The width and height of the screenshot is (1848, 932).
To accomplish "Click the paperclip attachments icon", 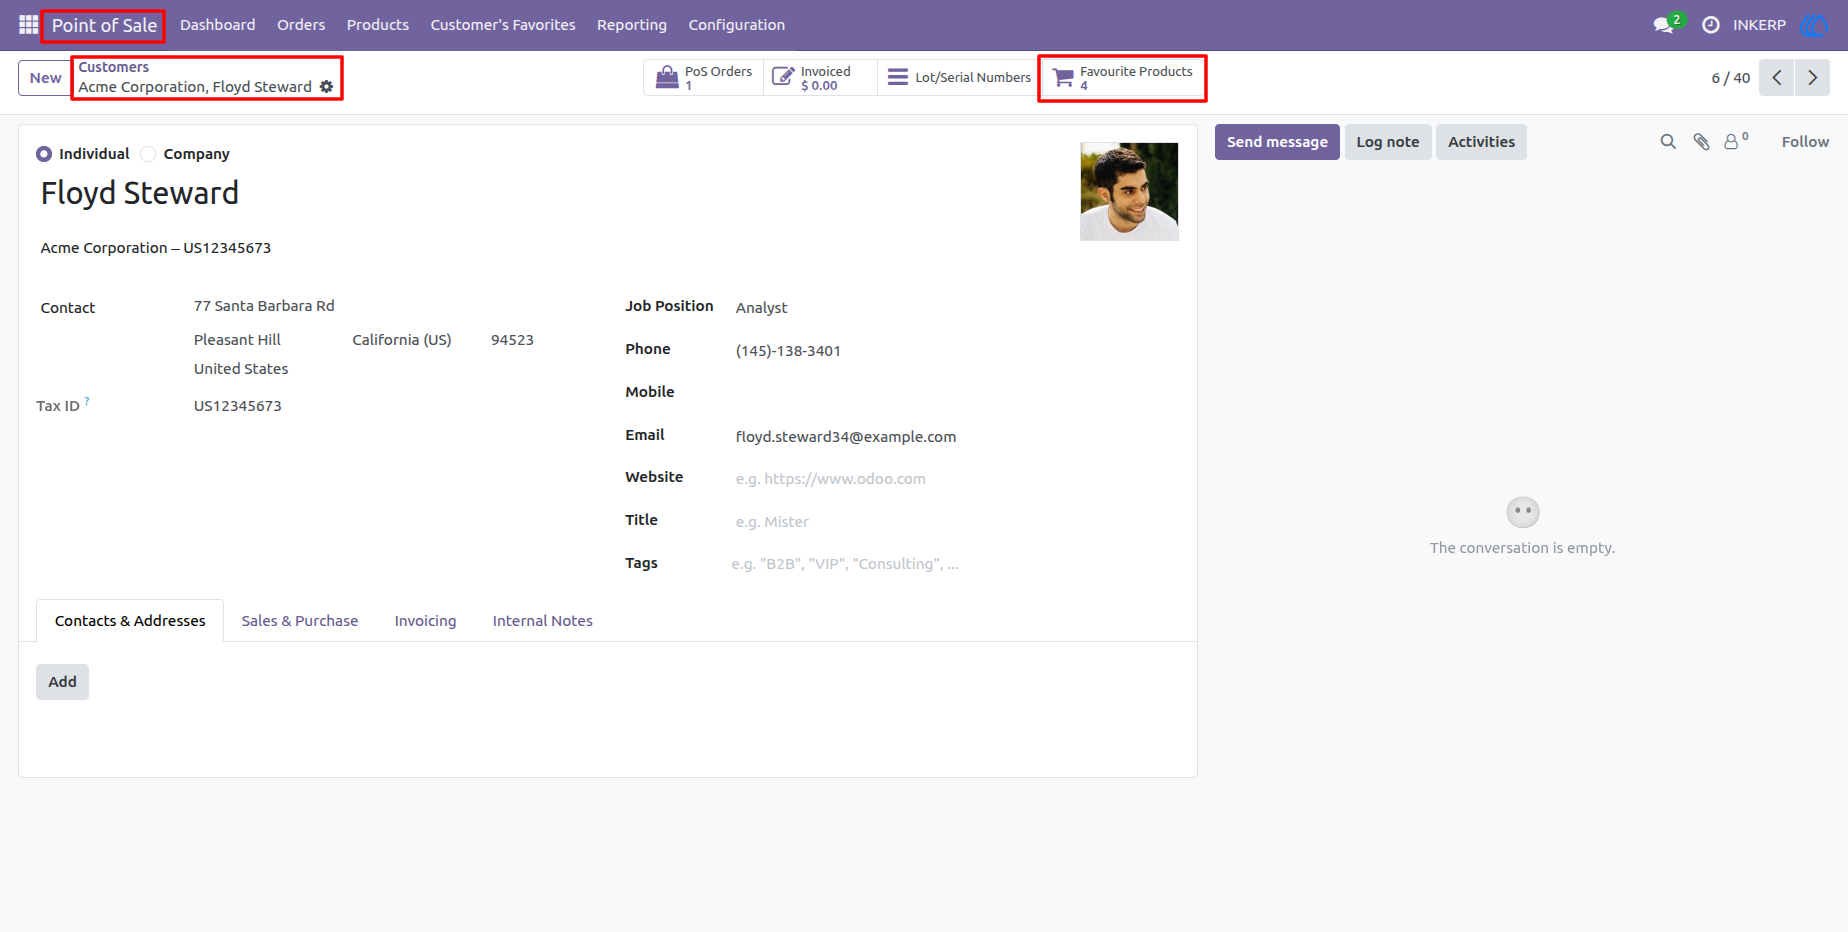I will (x=1701, y=142).
